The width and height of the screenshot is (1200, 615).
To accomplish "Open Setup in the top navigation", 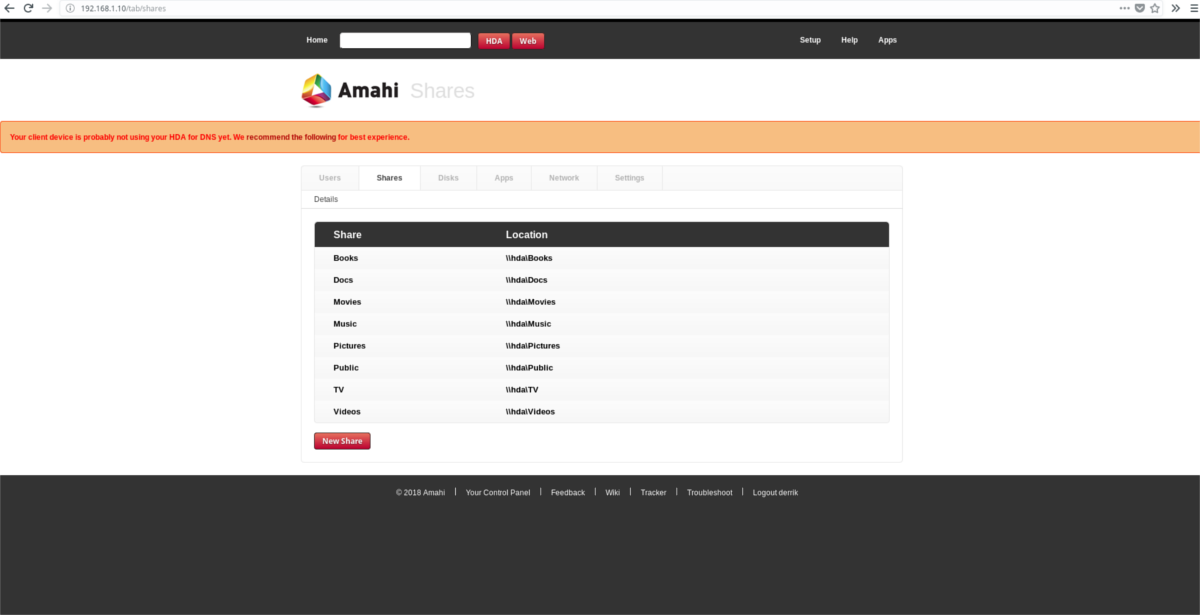I will (810, 40).
